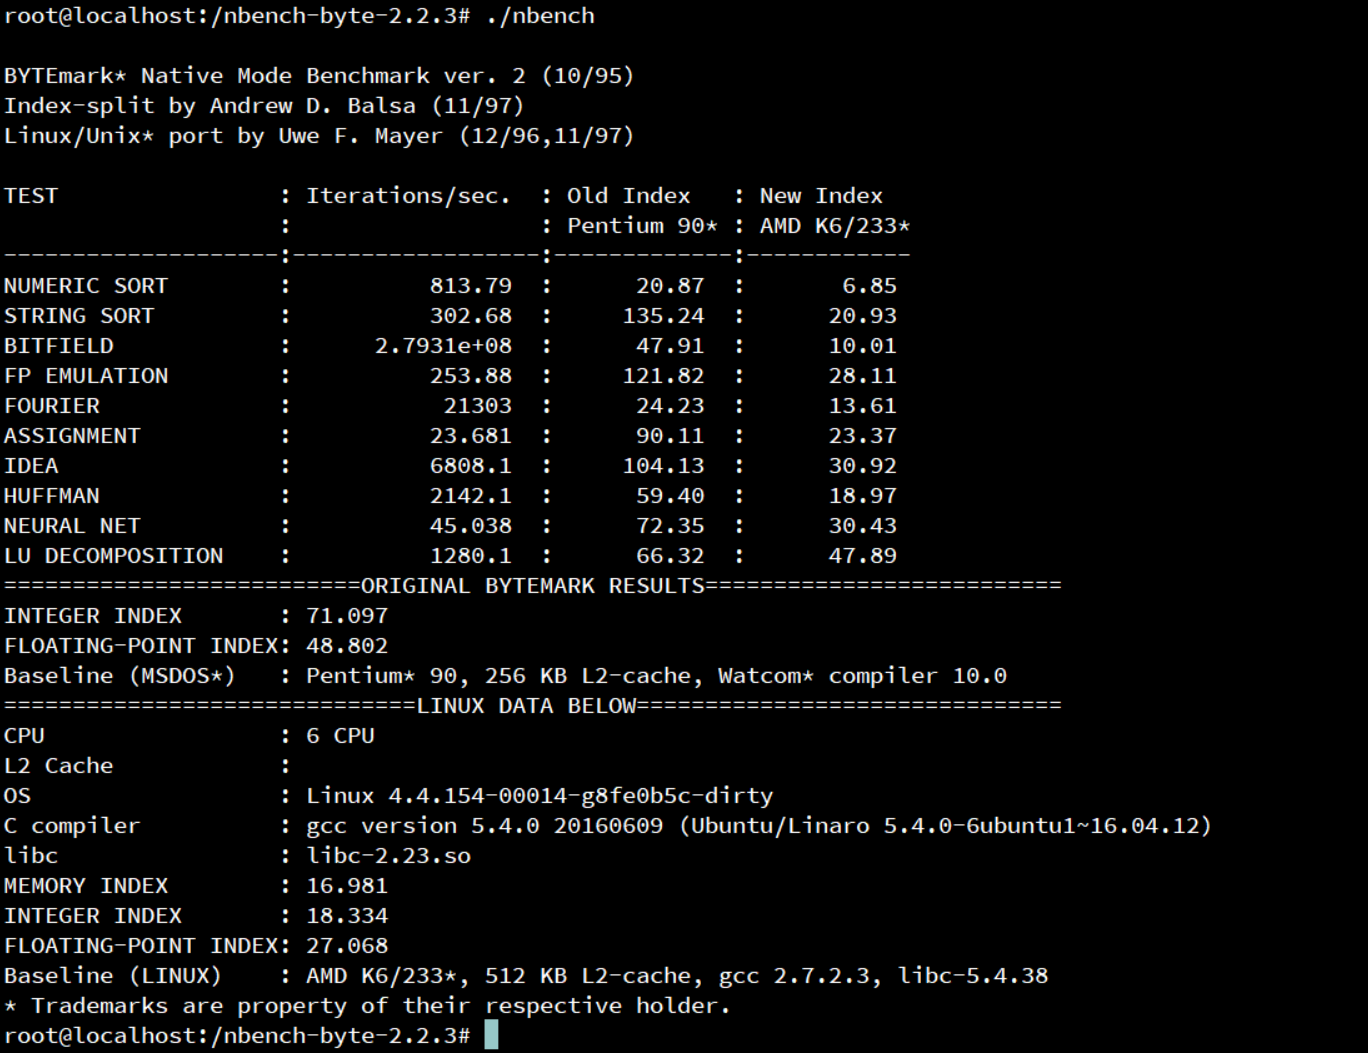Image resolution: width=1368 pixels, height=1053 pixels.
Task: Click the 48.802 floating-point index value
Action: pos(347,646)
